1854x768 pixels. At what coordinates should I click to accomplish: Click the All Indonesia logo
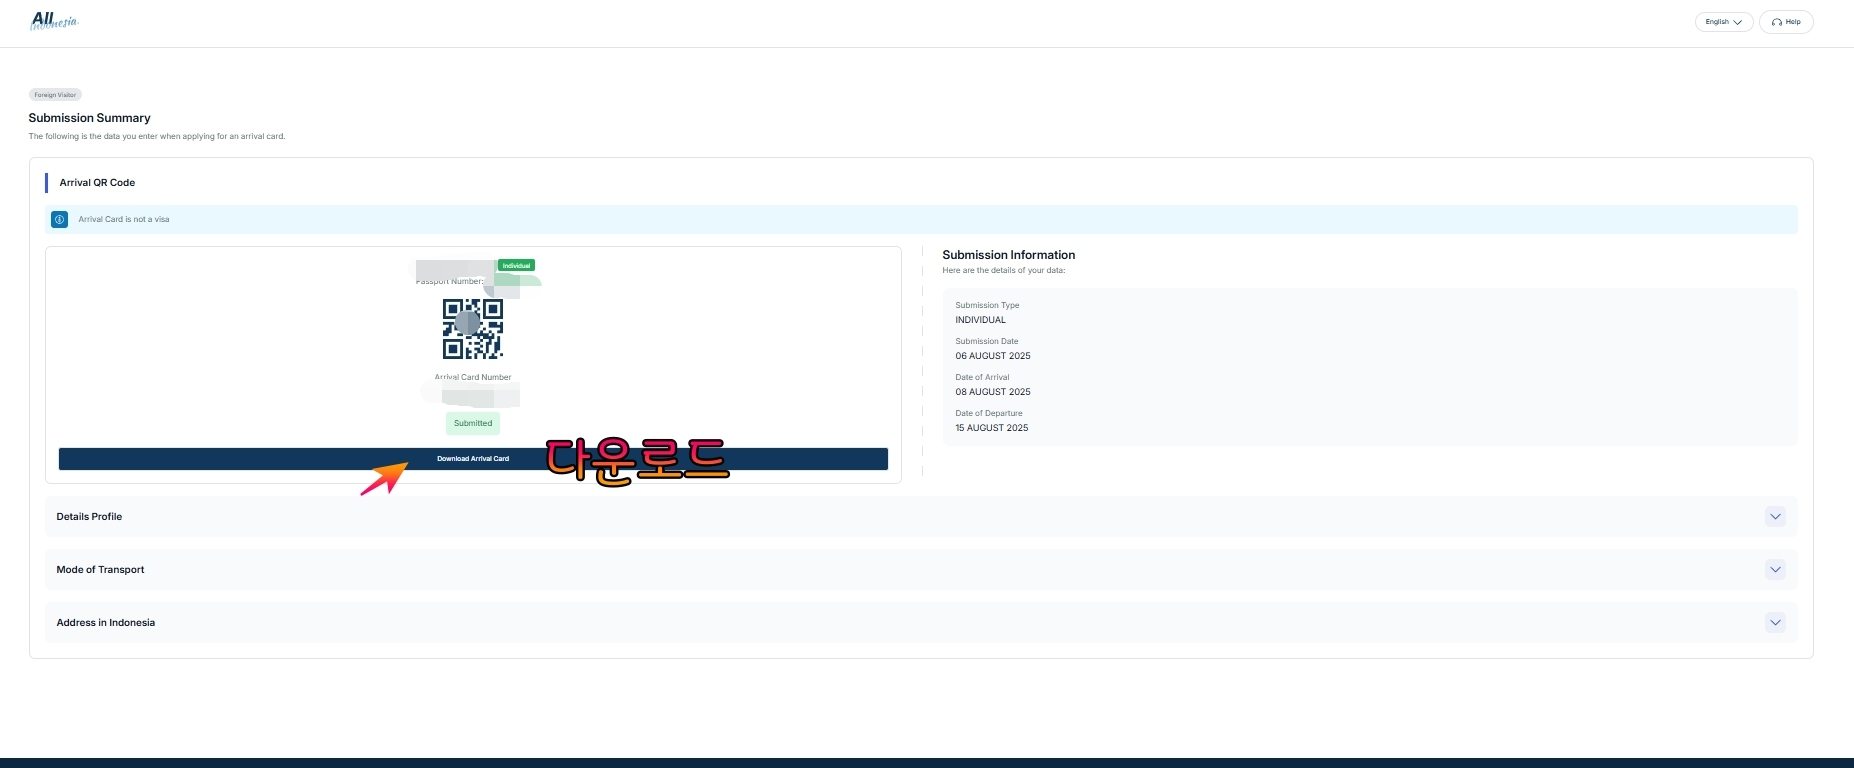(x=54, y=21)
